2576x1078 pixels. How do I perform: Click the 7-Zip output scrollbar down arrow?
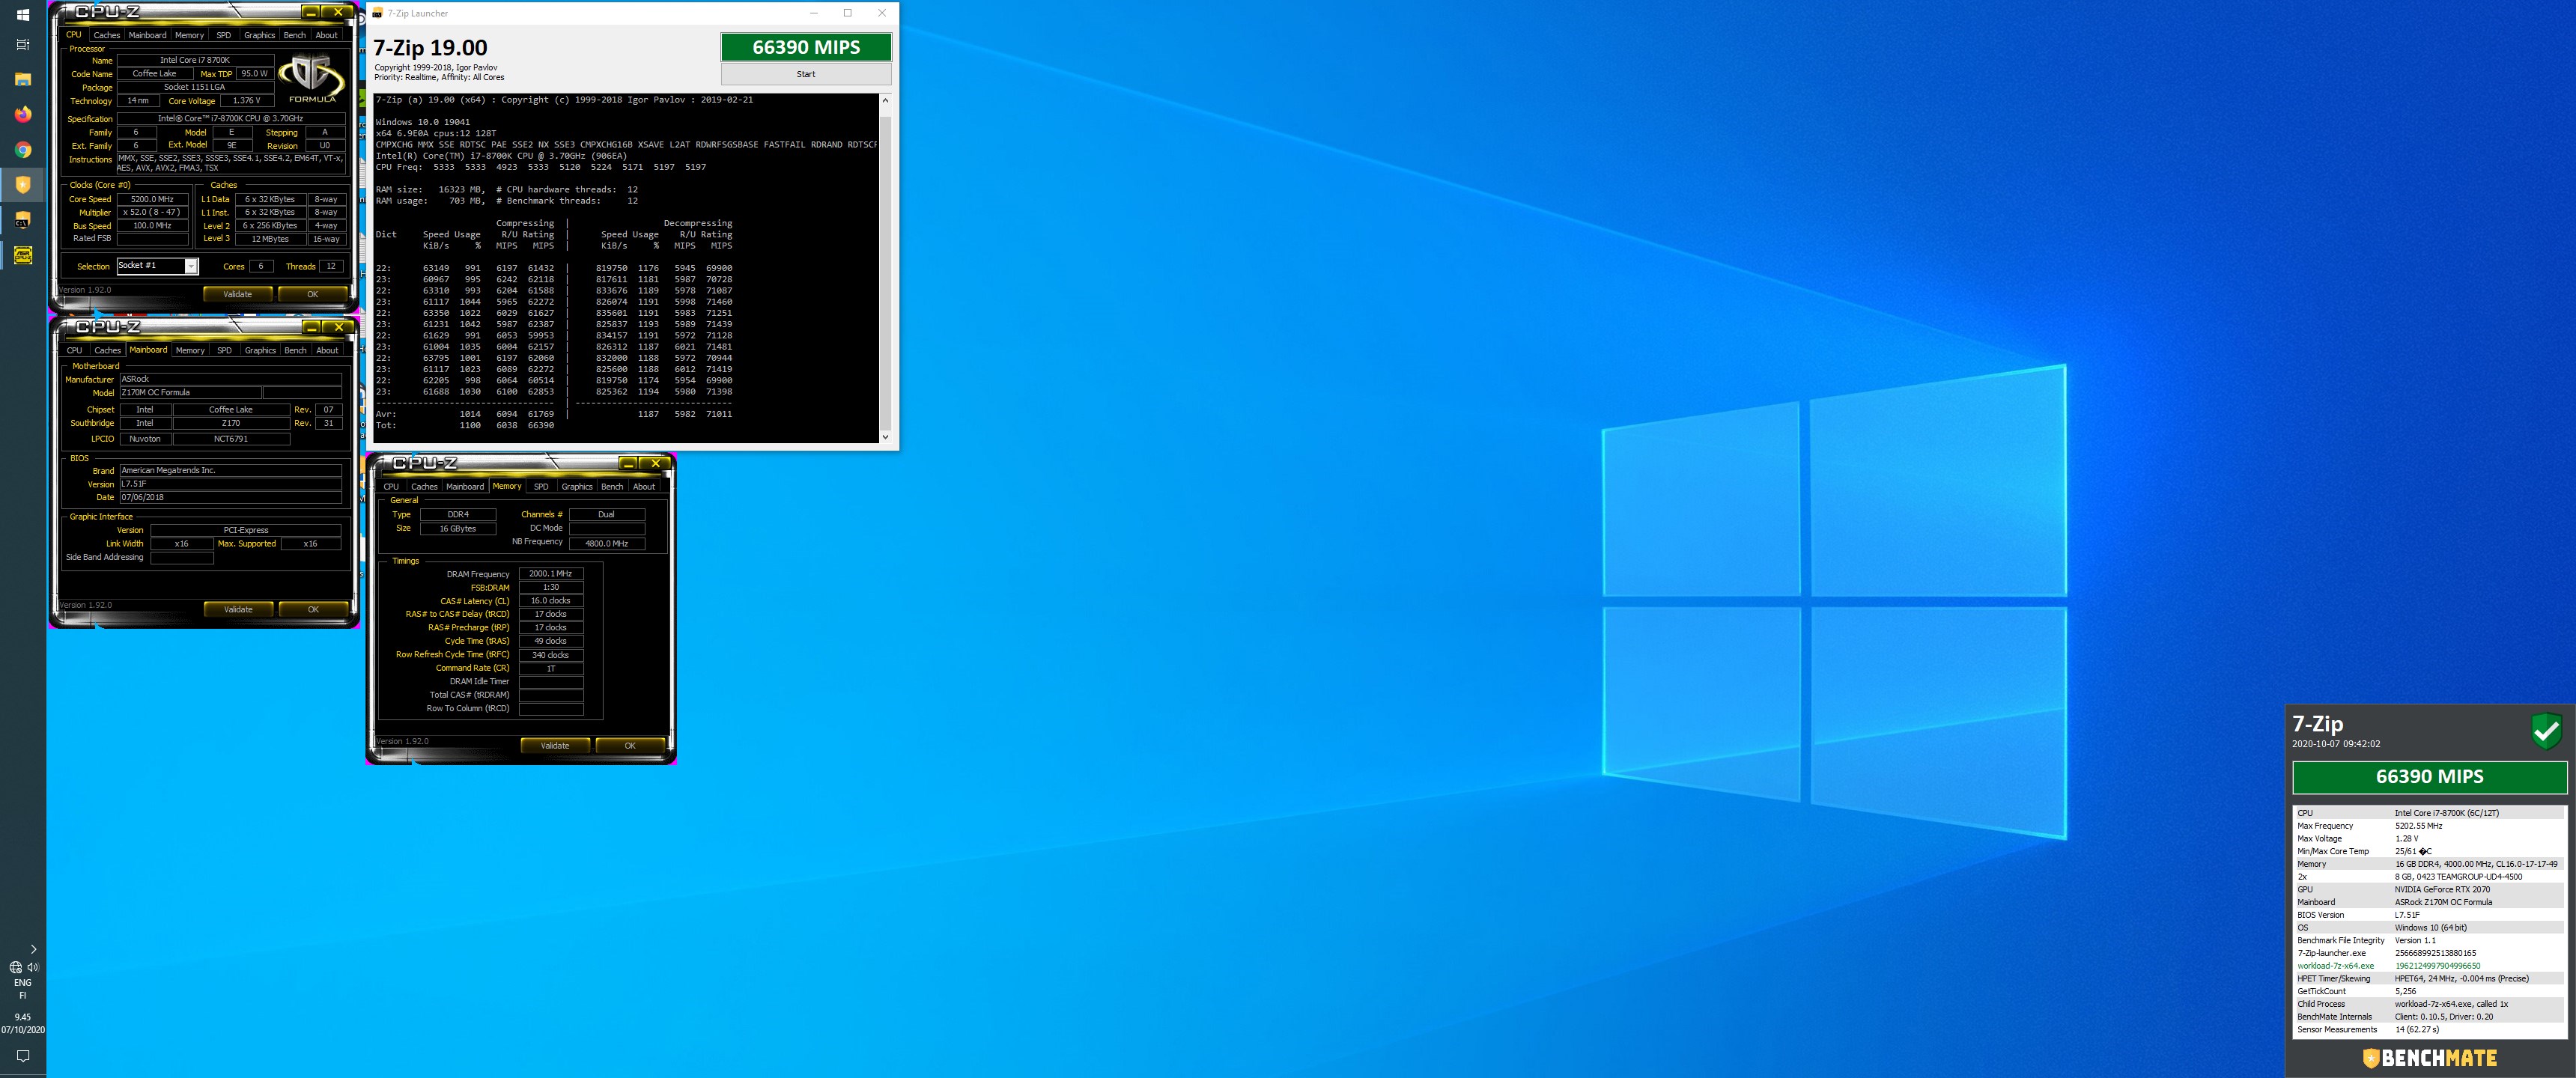tap(885, 437)
